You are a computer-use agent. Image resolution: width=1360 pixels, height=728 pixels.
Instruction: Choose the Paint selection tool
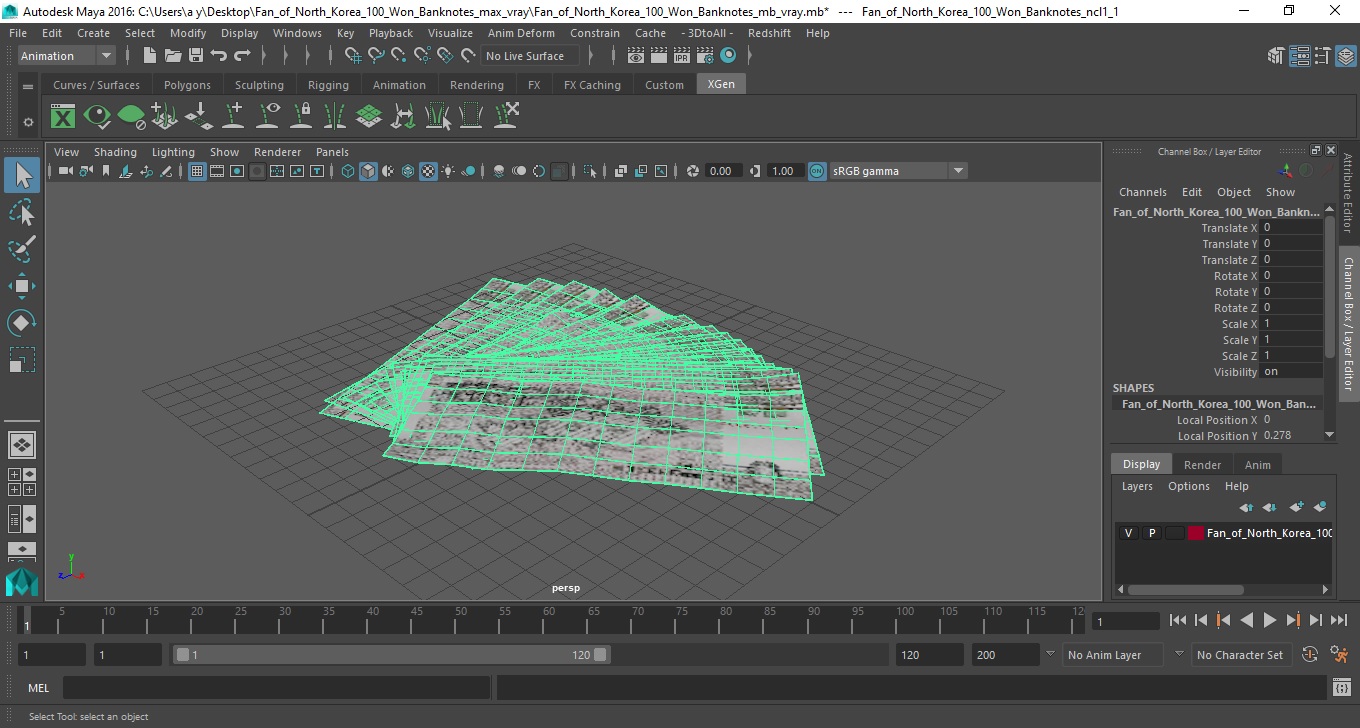[x=22, y=249]
